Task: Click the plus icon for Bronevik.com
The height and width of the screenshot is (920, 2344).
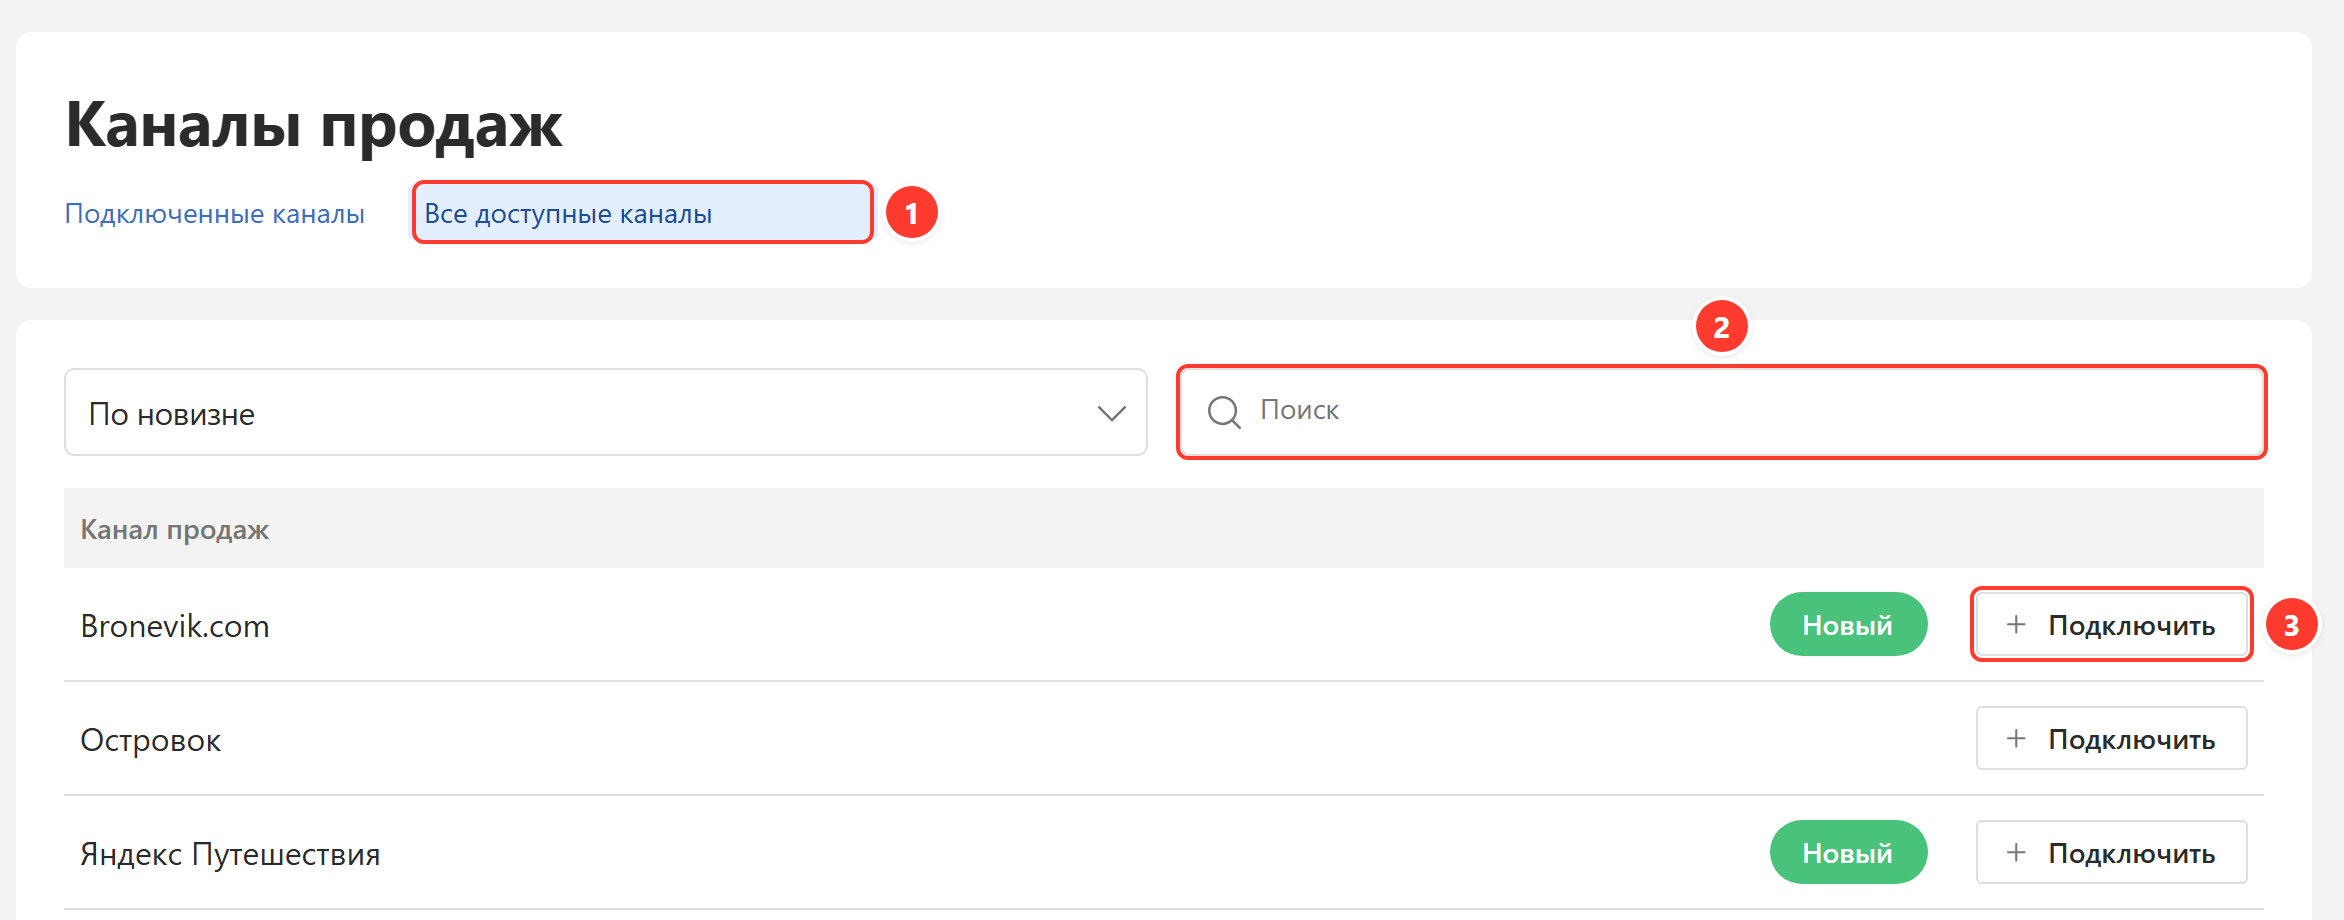Action: pos(2016,624)
